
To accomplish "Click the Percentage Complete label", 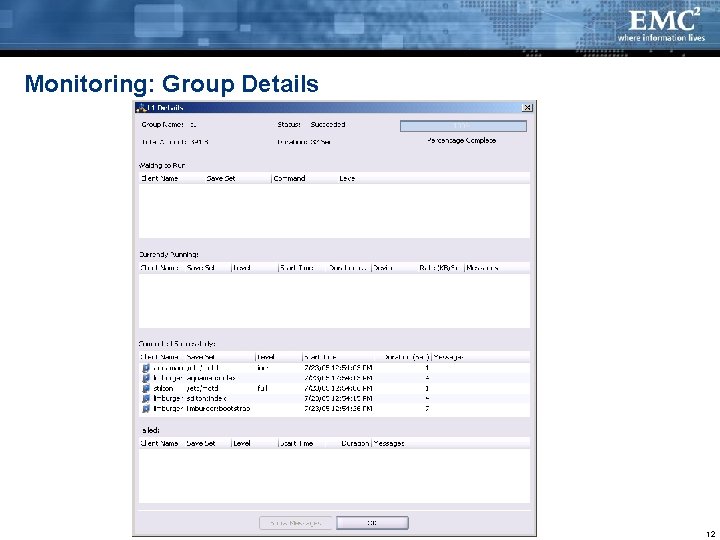I will pyautogui.click(x=461, y=141).
